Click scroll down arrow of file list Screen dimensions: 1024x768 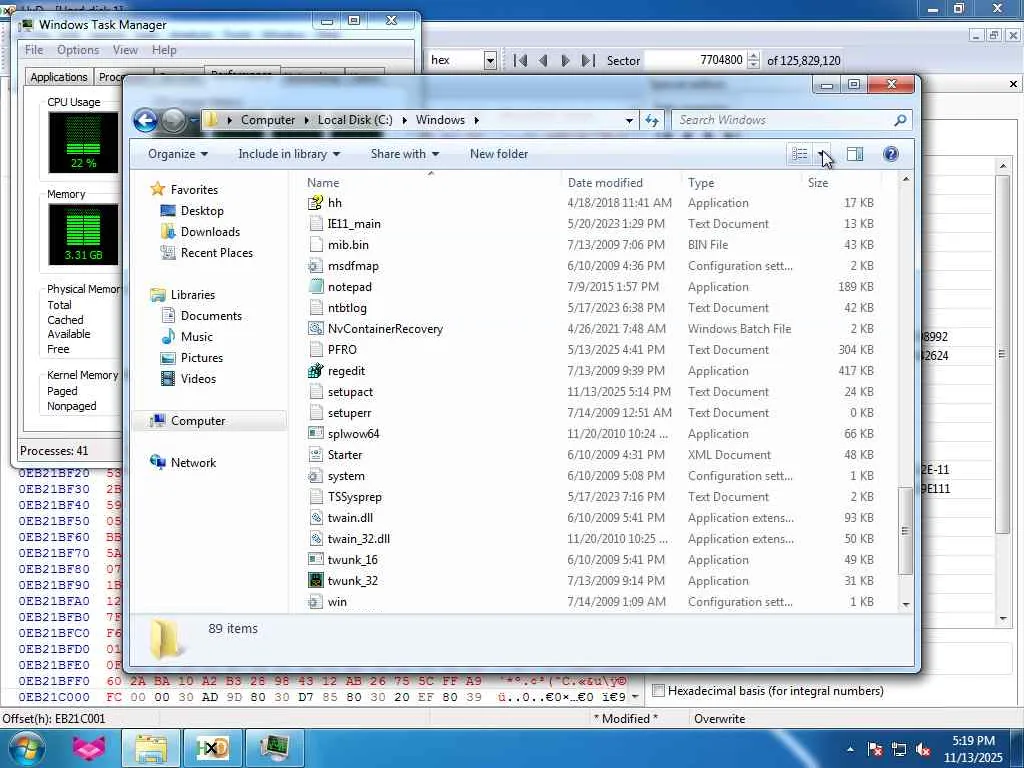pyautogui.click(x=906, y=604)
